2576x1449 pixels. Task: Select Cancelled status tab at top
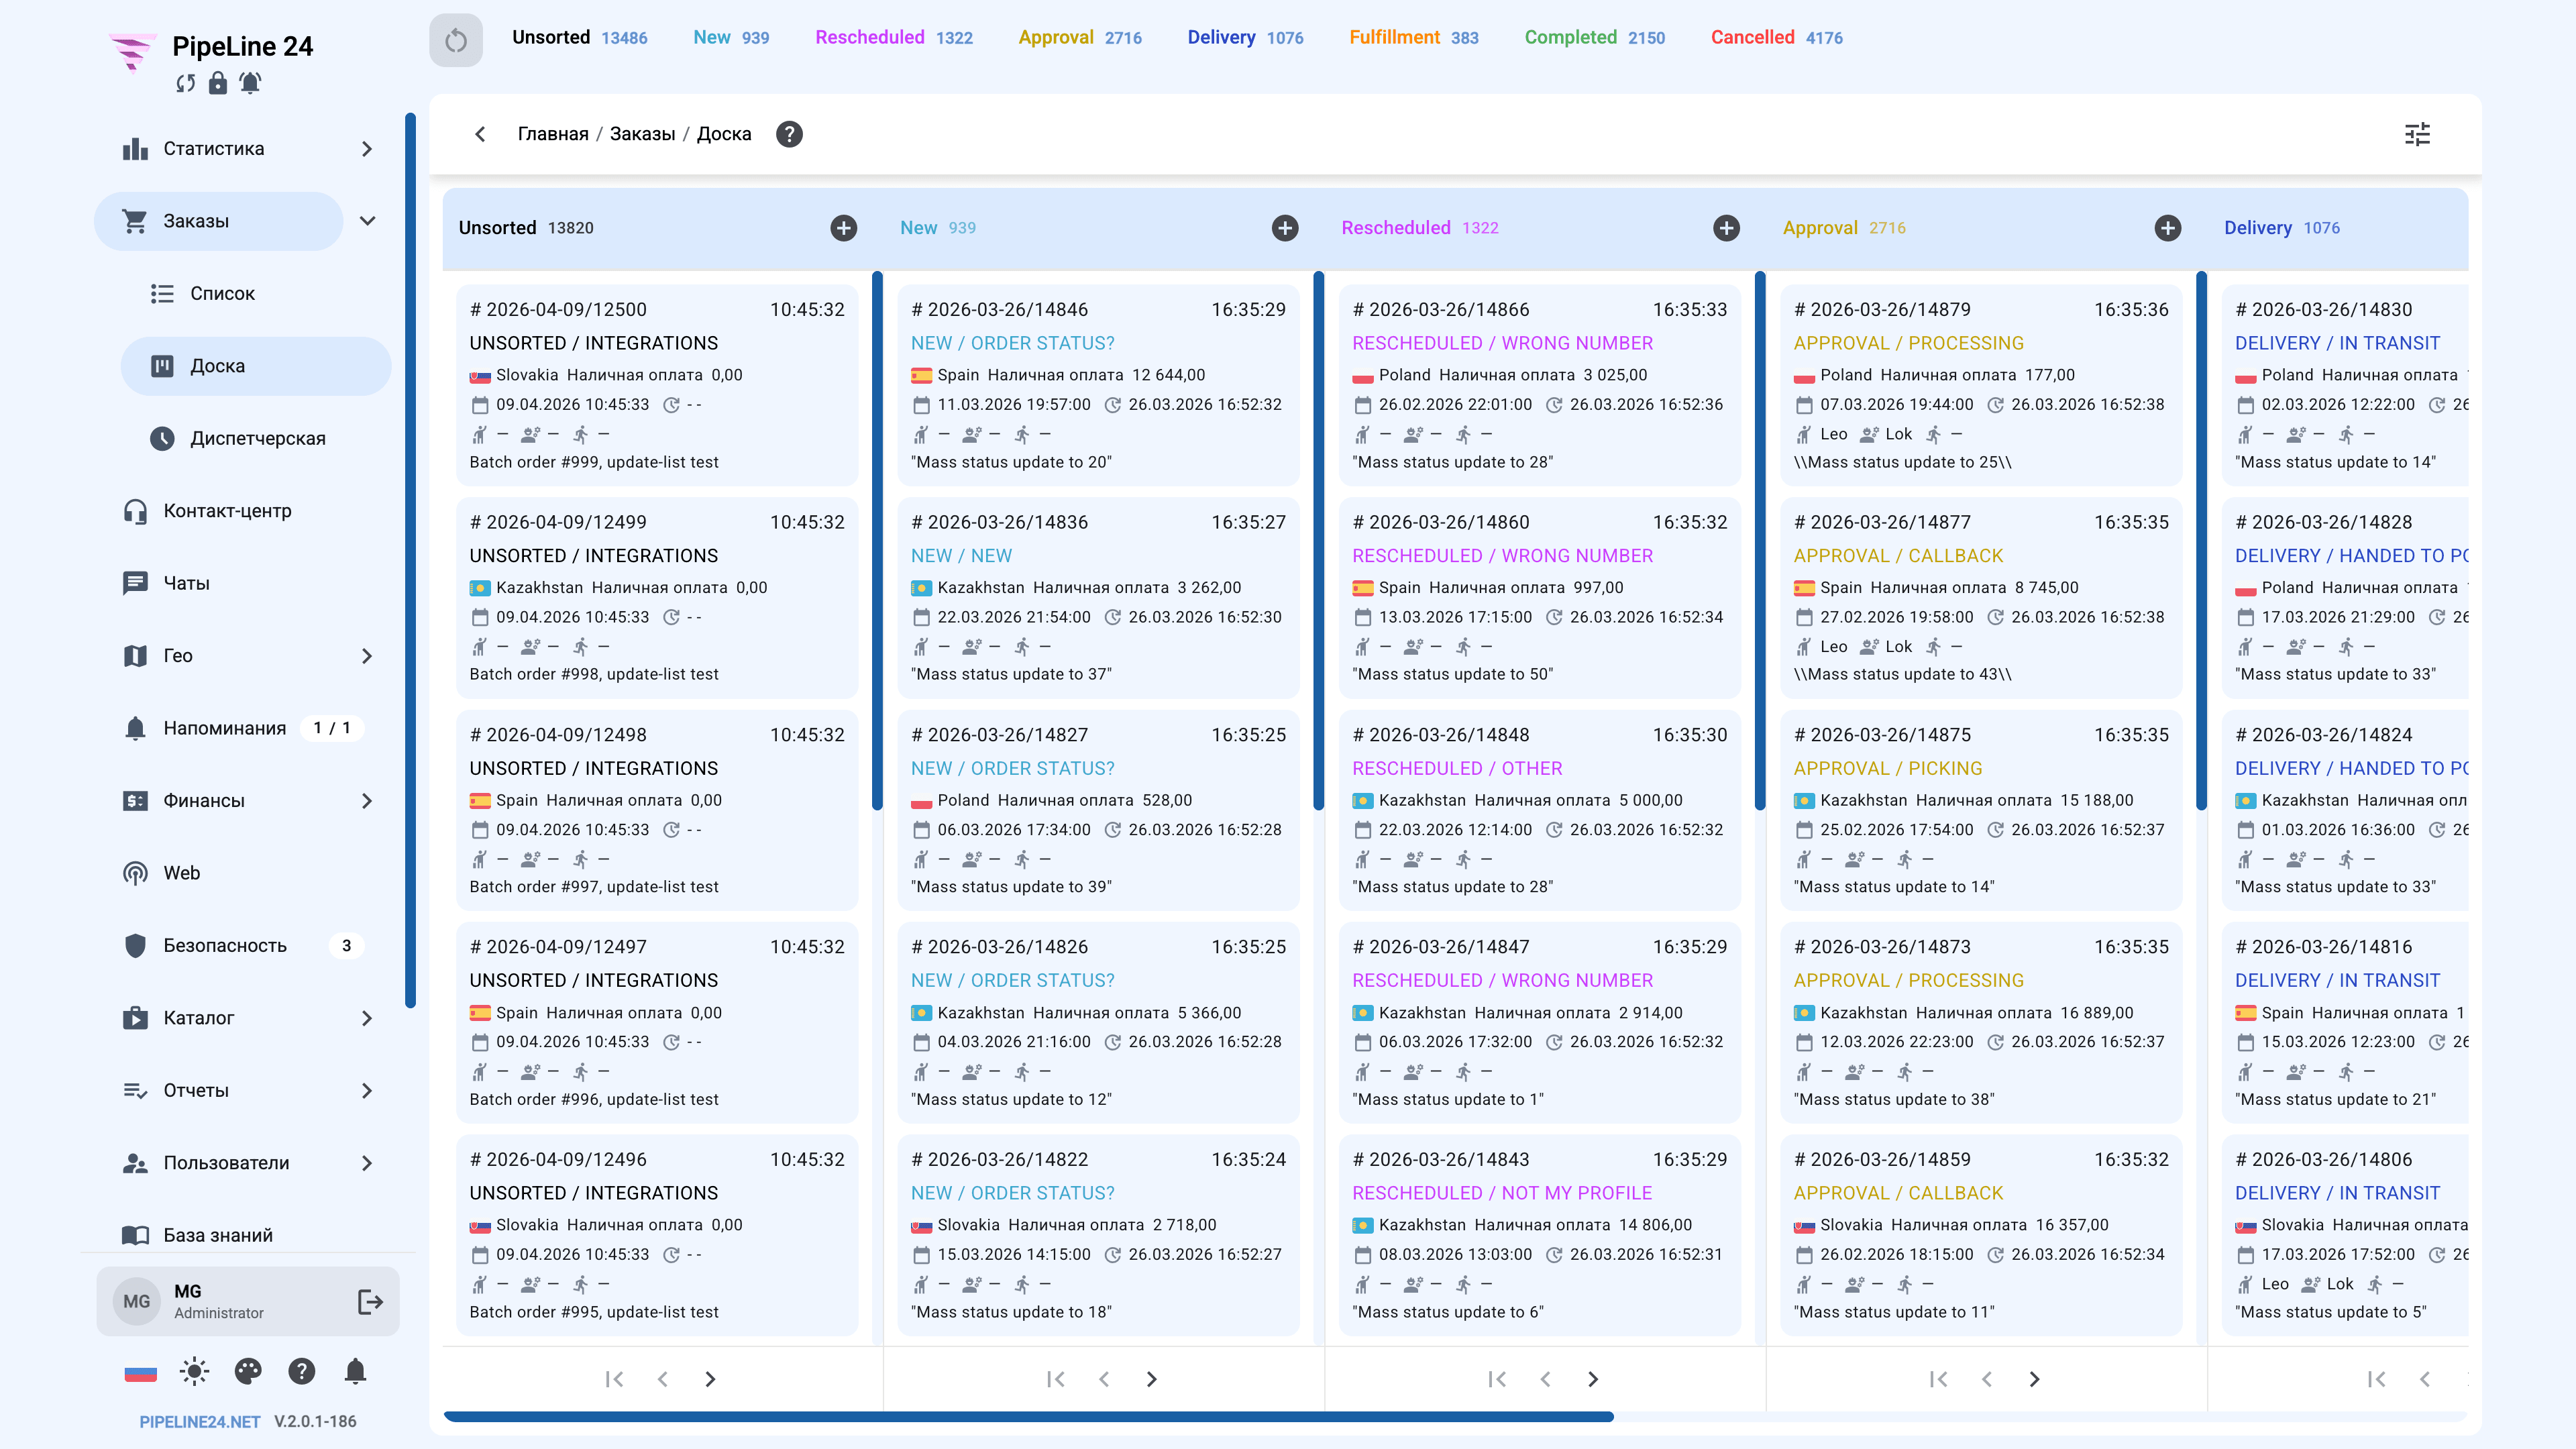click(x=1776, y=38)
